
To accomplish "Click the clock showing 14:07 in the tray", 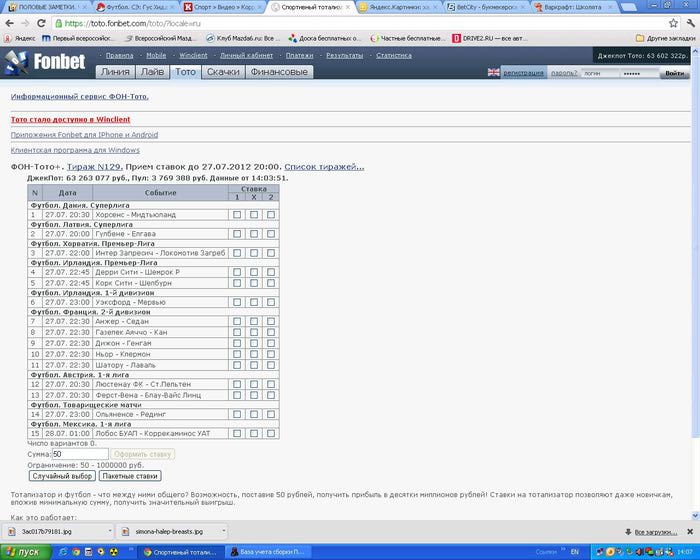I will (x=687, y=552).
